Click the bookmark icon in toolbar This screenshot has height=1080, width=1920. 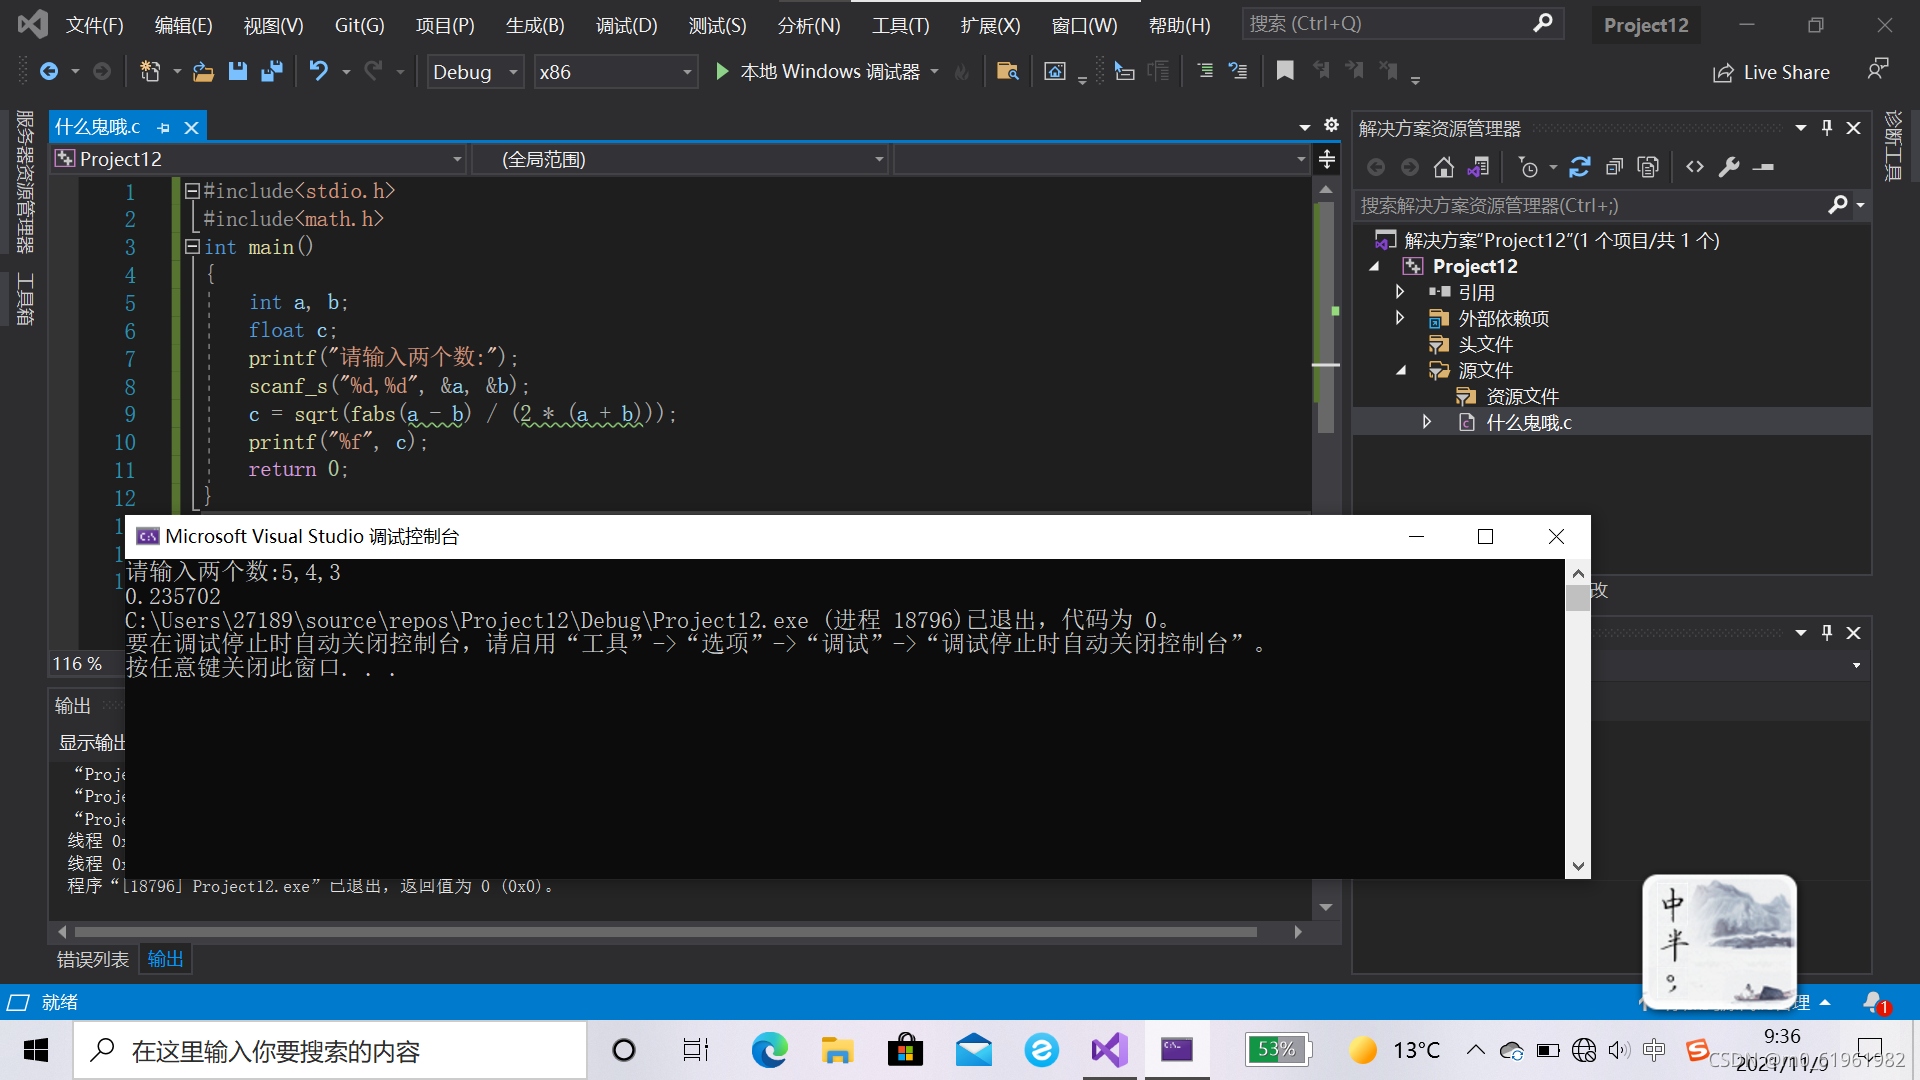1285,70
